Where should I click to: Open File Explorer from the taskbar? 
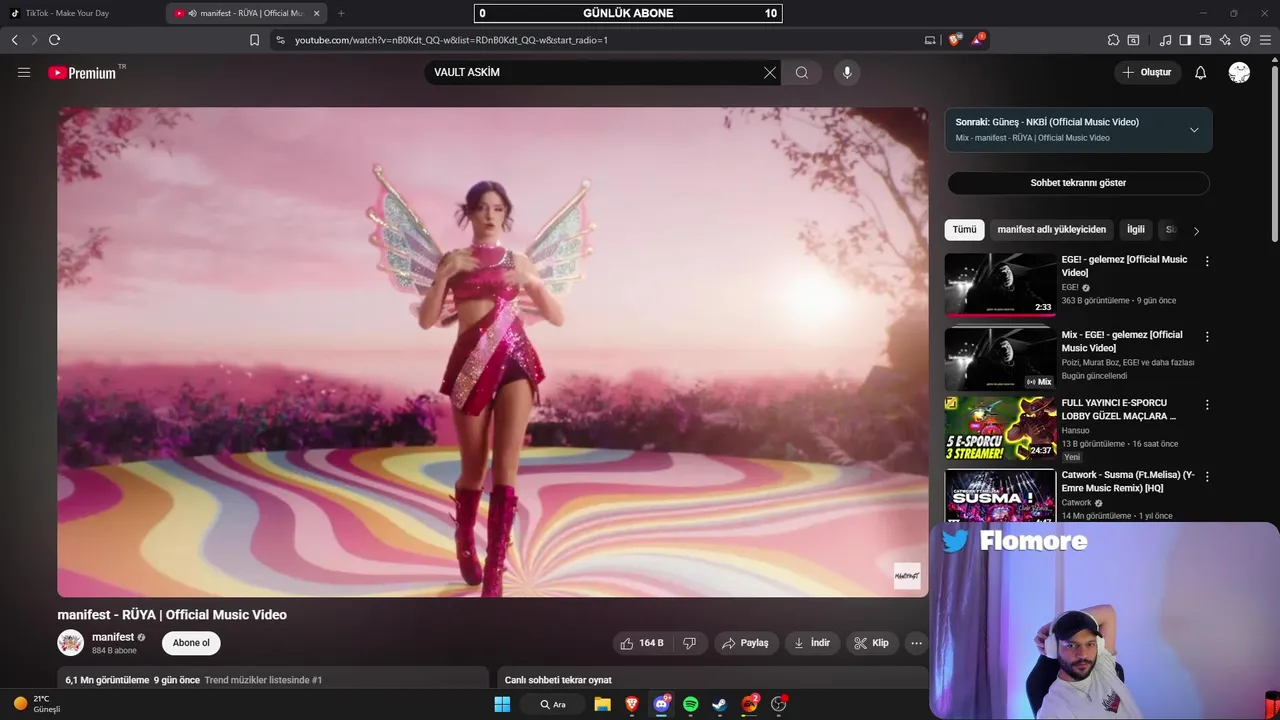pos(602,704)
